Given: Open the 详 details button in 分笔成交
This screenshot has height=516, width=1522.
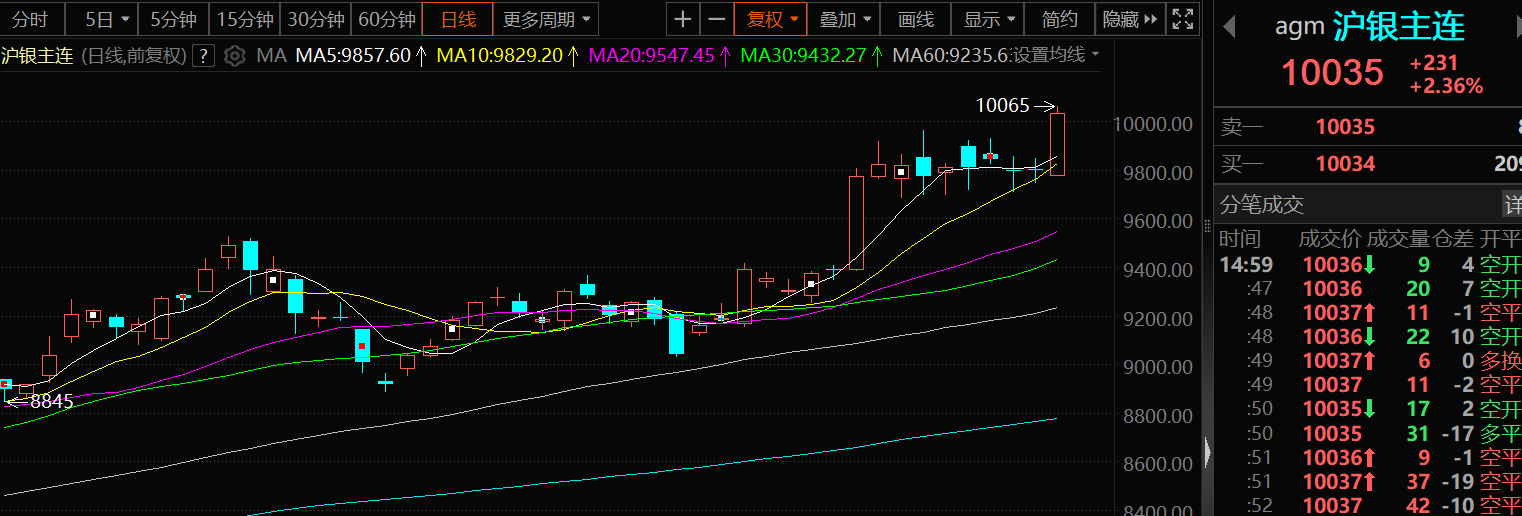Looking at the screenshot, I should pyautogui.click(x=1512, y=205).
